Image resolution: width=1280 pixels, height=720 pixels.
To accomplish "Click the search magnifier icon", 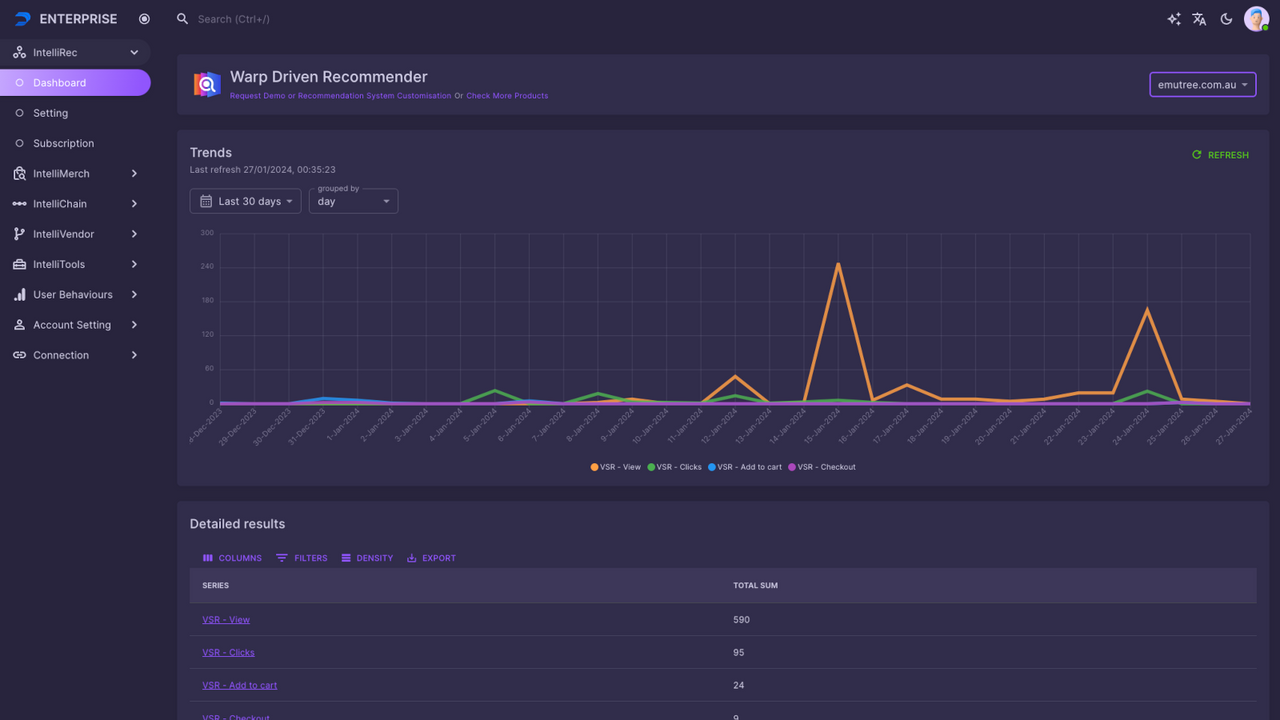I will click(182, 19).
